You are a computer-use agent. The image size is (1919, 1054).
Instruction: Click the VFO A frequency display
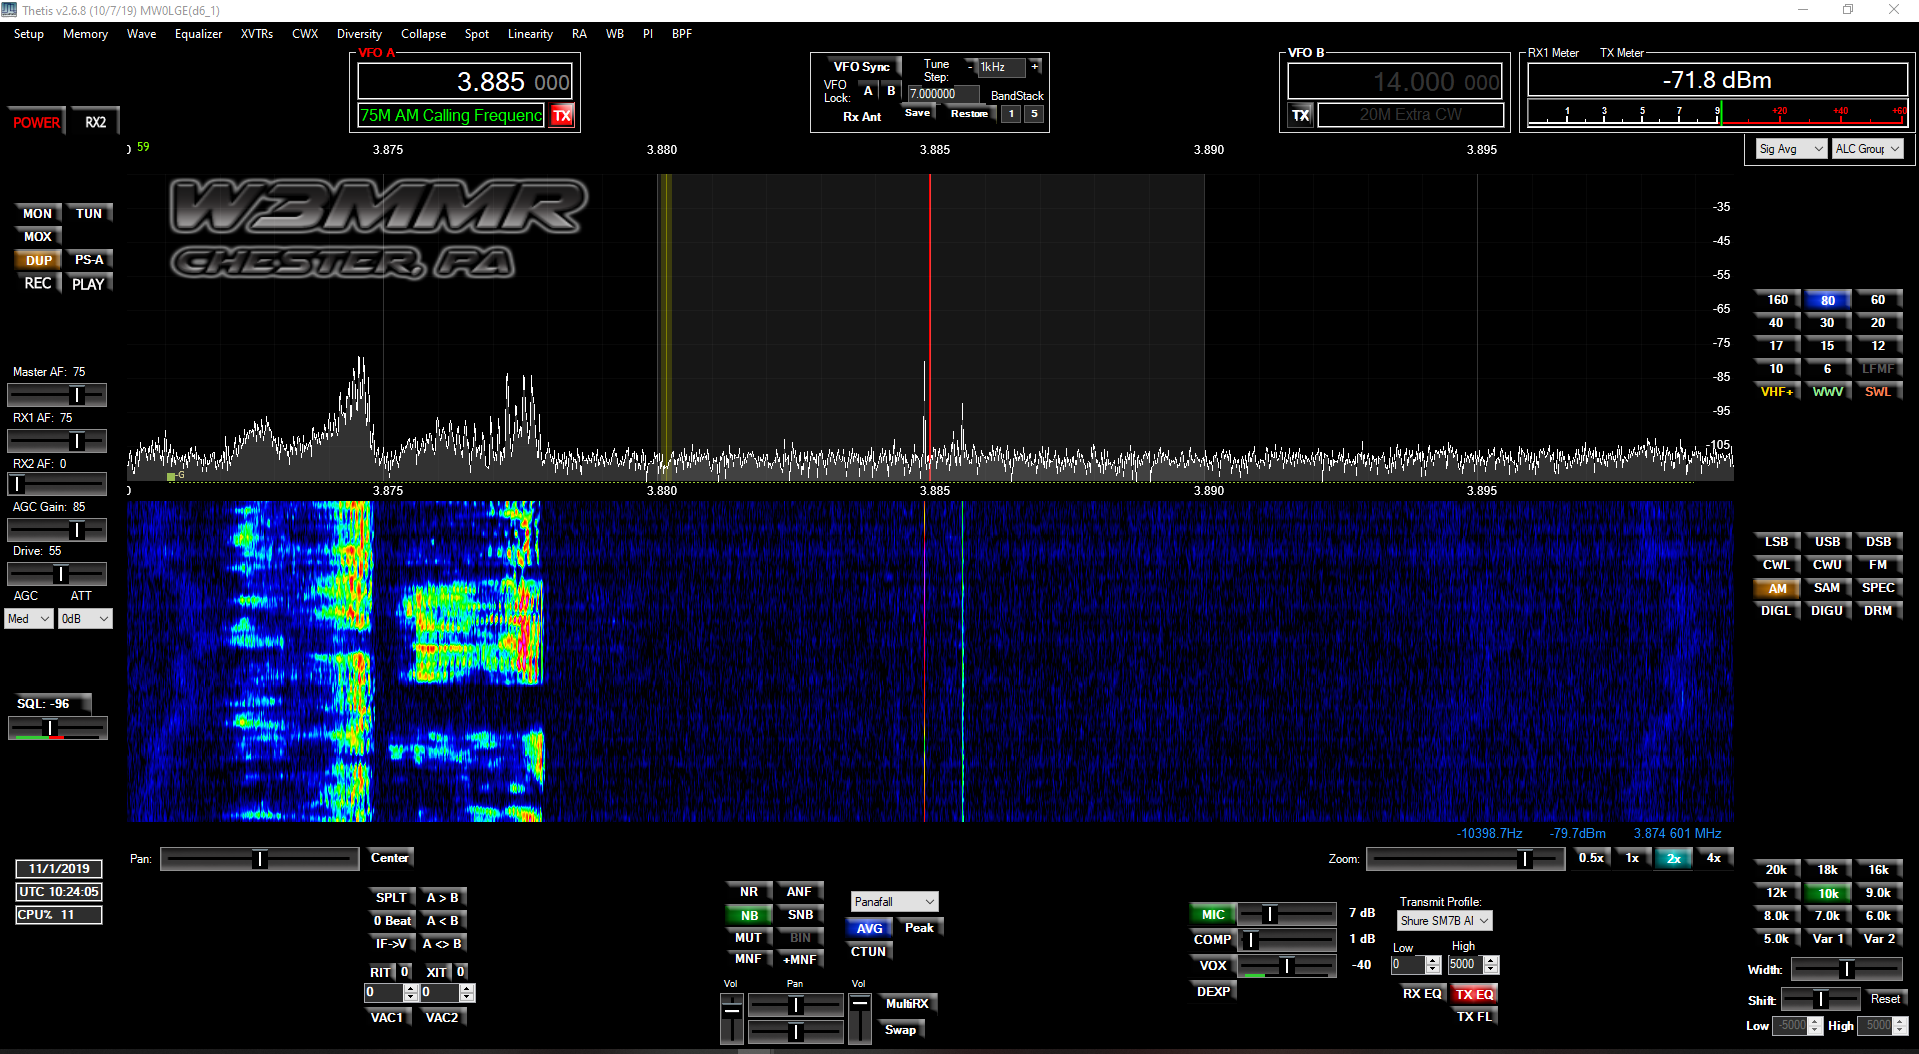[465, 82]
